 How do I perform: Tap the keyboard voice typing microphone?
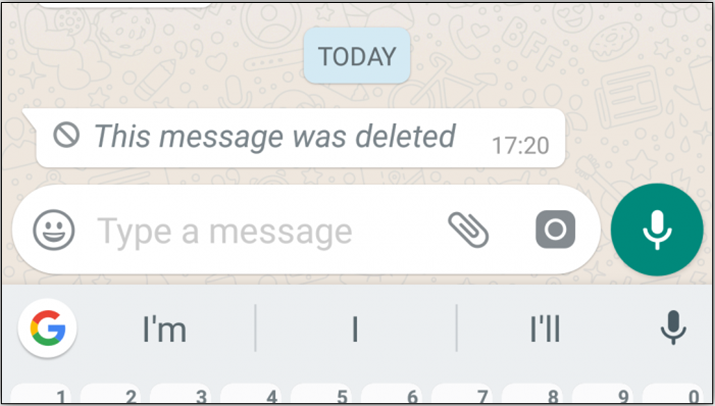tap(674, 328)
